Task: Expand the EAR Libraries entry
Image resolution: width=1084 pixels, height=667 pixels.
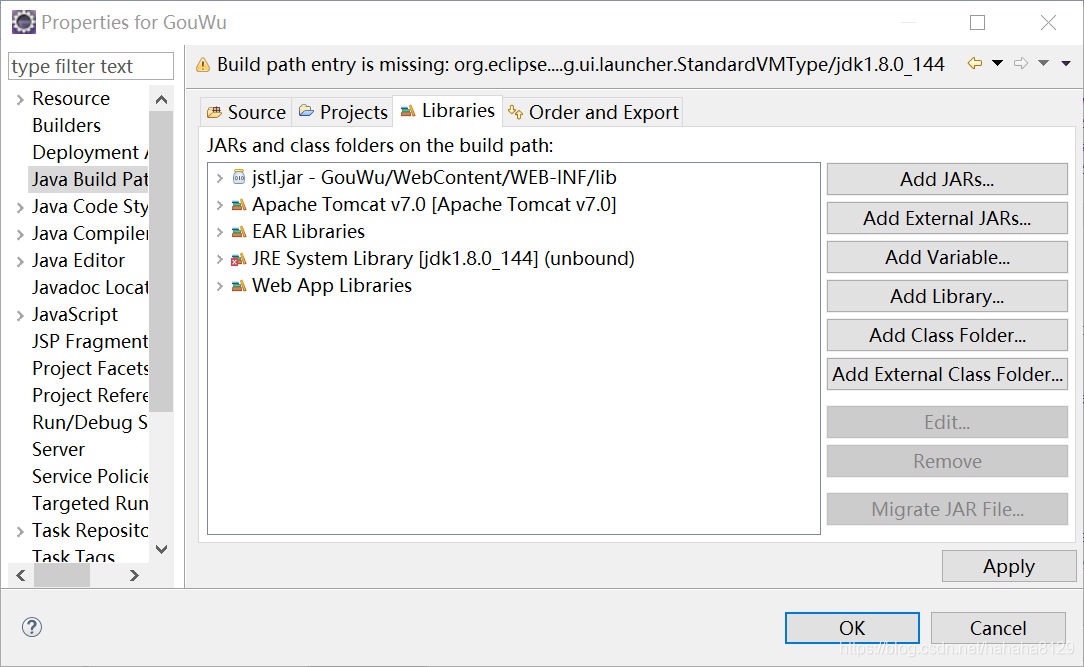Action: [x=220, y=232]
